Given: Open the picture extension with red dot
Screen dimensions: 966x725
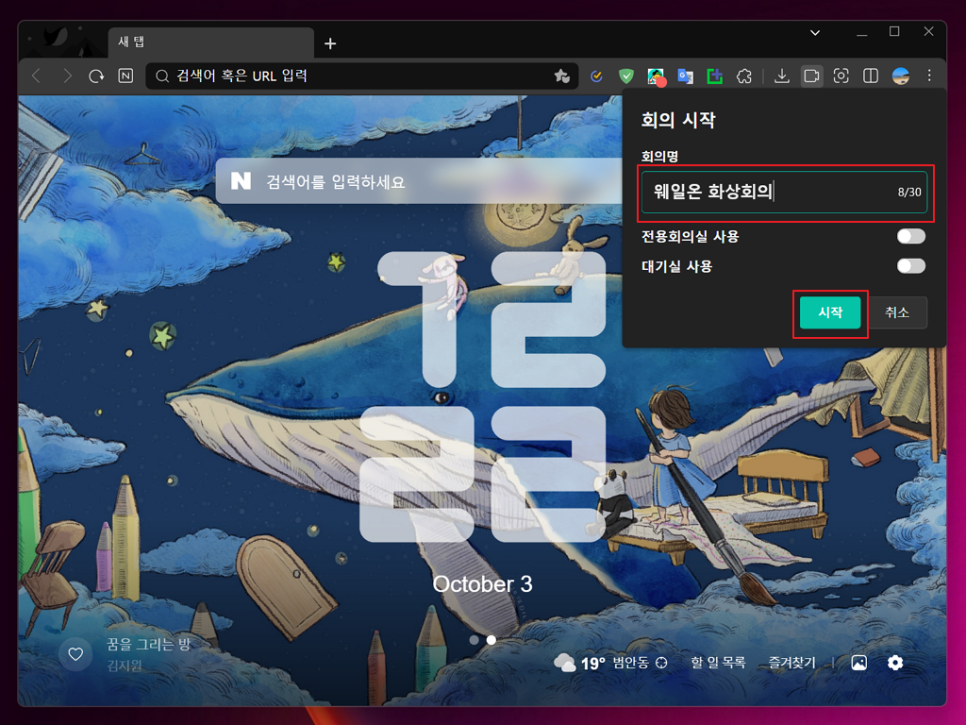Looking at the screenshot, I should pyautogui.click(x=656, y=77).
